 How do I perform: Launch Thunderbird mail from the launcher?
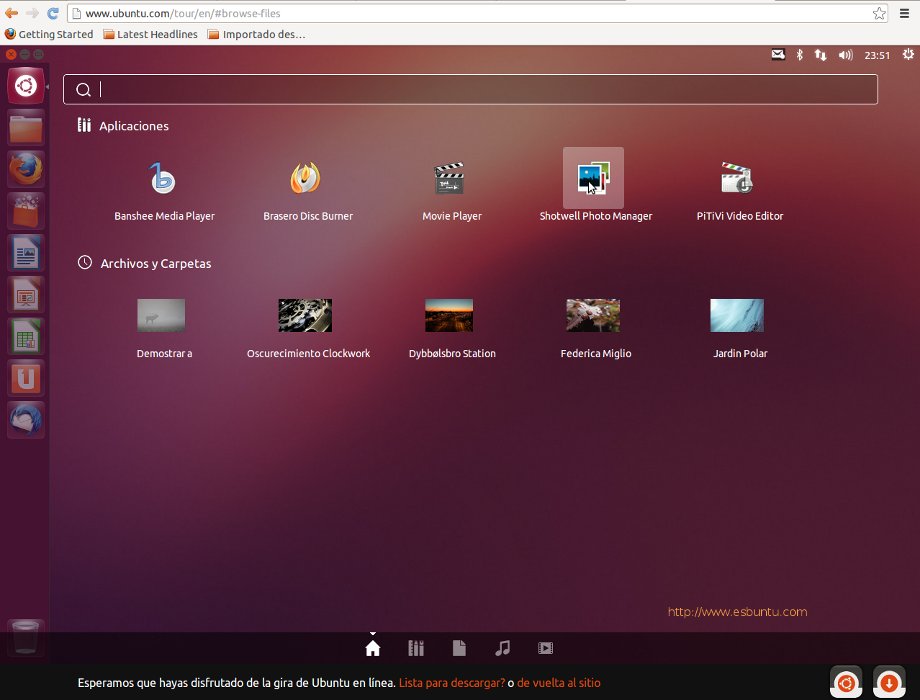pos(26,420)
